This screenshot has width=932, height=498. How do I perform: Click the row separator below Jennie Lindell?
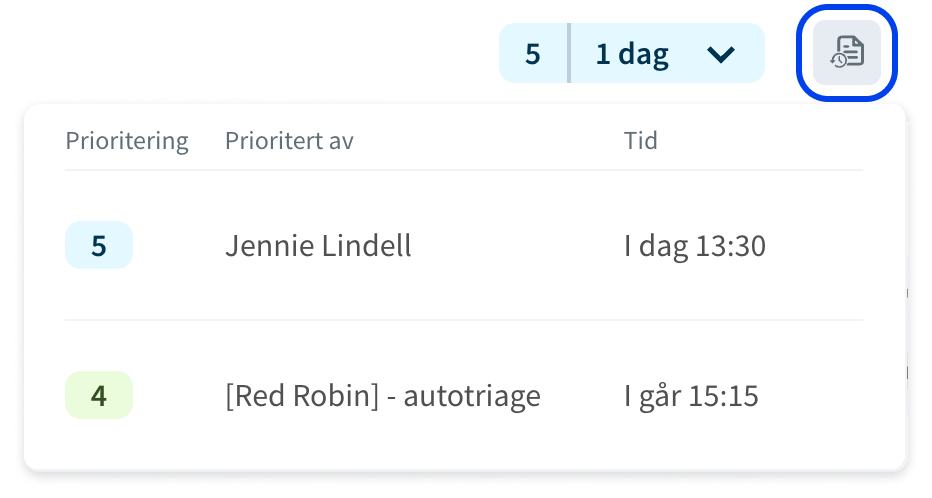pos(464,320)
